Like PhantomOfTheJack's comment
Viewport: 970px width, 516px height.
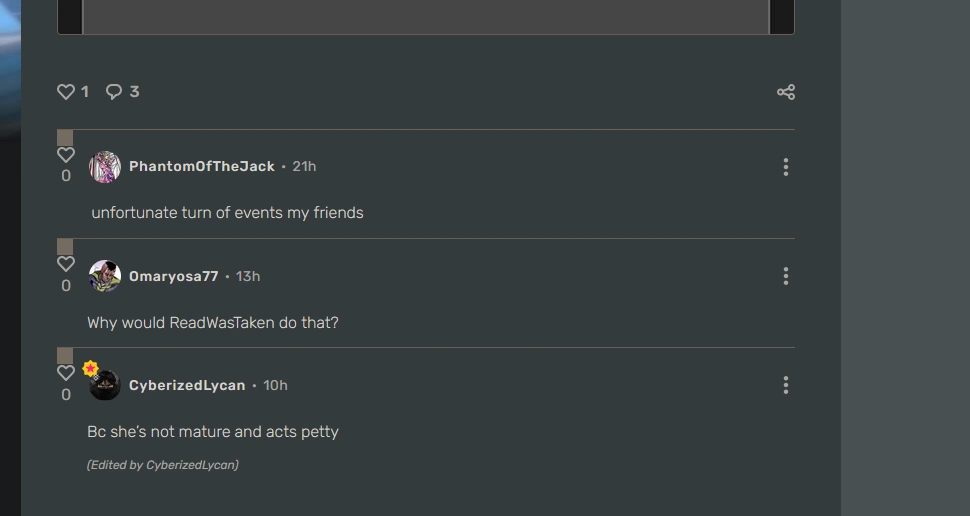[66, 155]
